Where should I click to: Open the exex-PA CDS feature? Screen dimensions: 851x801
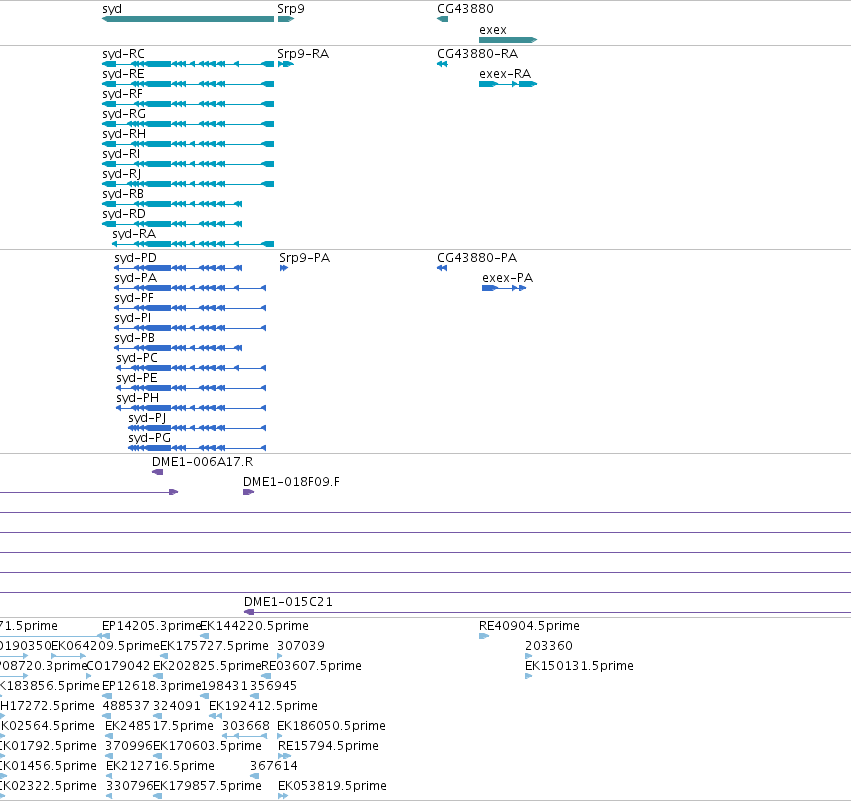504,288
